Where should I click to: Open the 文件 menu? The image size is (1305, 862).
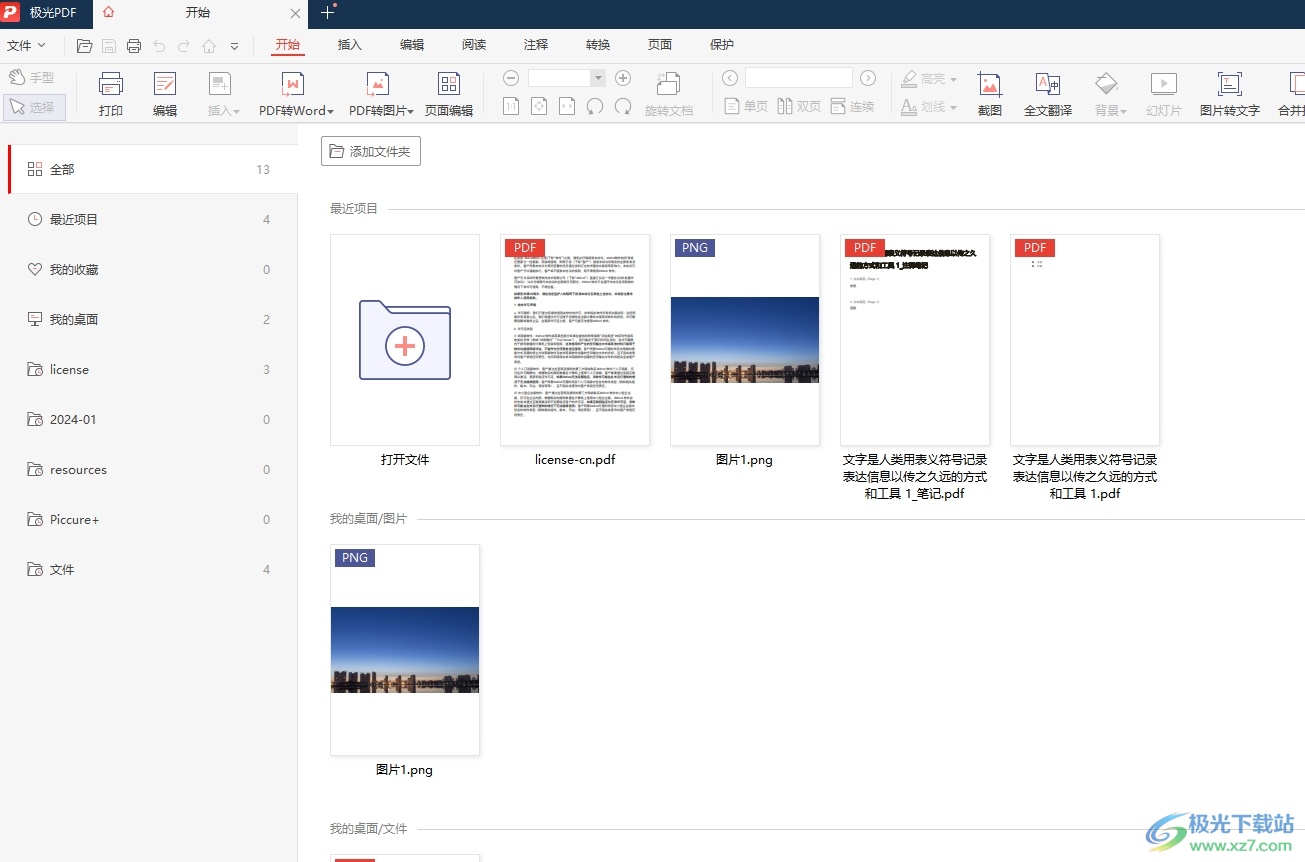[26, 45]
